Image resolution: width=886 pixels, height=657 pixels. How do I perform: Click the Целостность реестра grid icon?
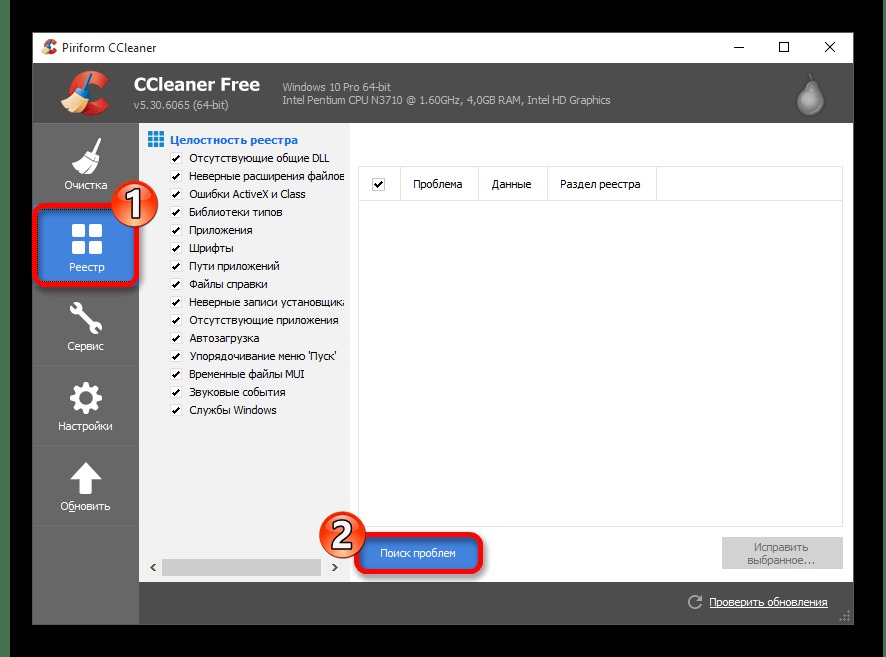point(155,140)
